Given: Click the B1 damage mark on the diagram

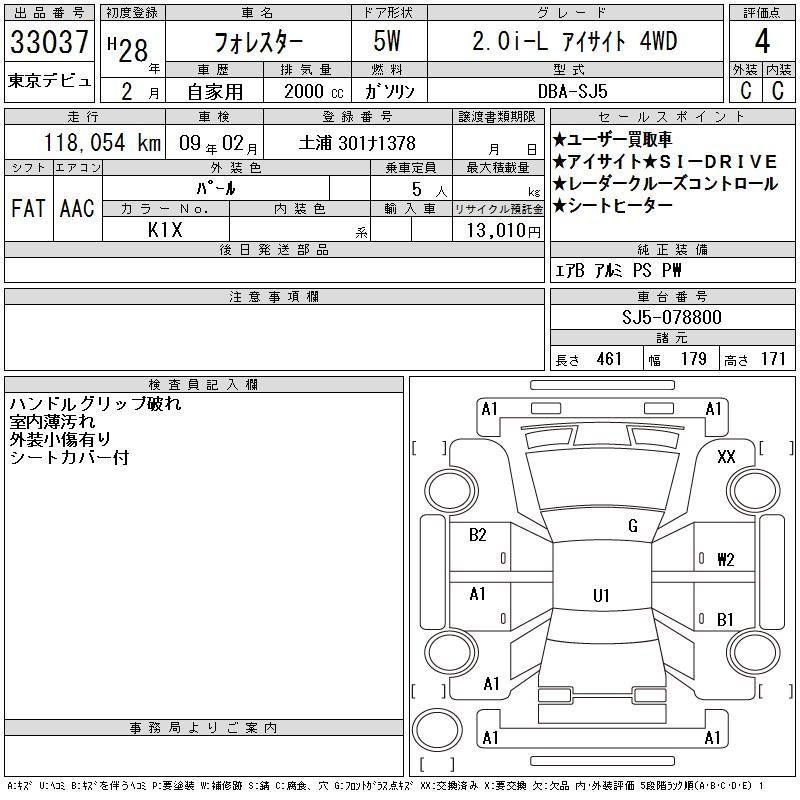Looking at the screenshot, I should click(725, 619).
